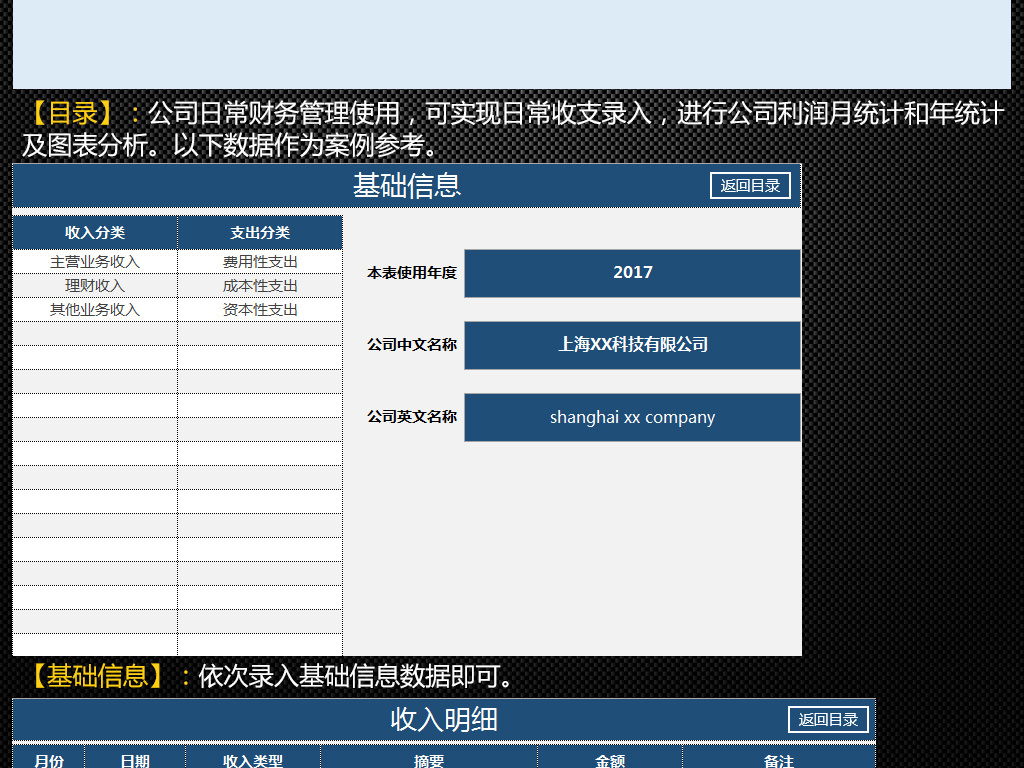This screenshot has height=768, width=1024.
Task: Select the 上海XX科技有限公司 name field
Action: tap(632, 345)
